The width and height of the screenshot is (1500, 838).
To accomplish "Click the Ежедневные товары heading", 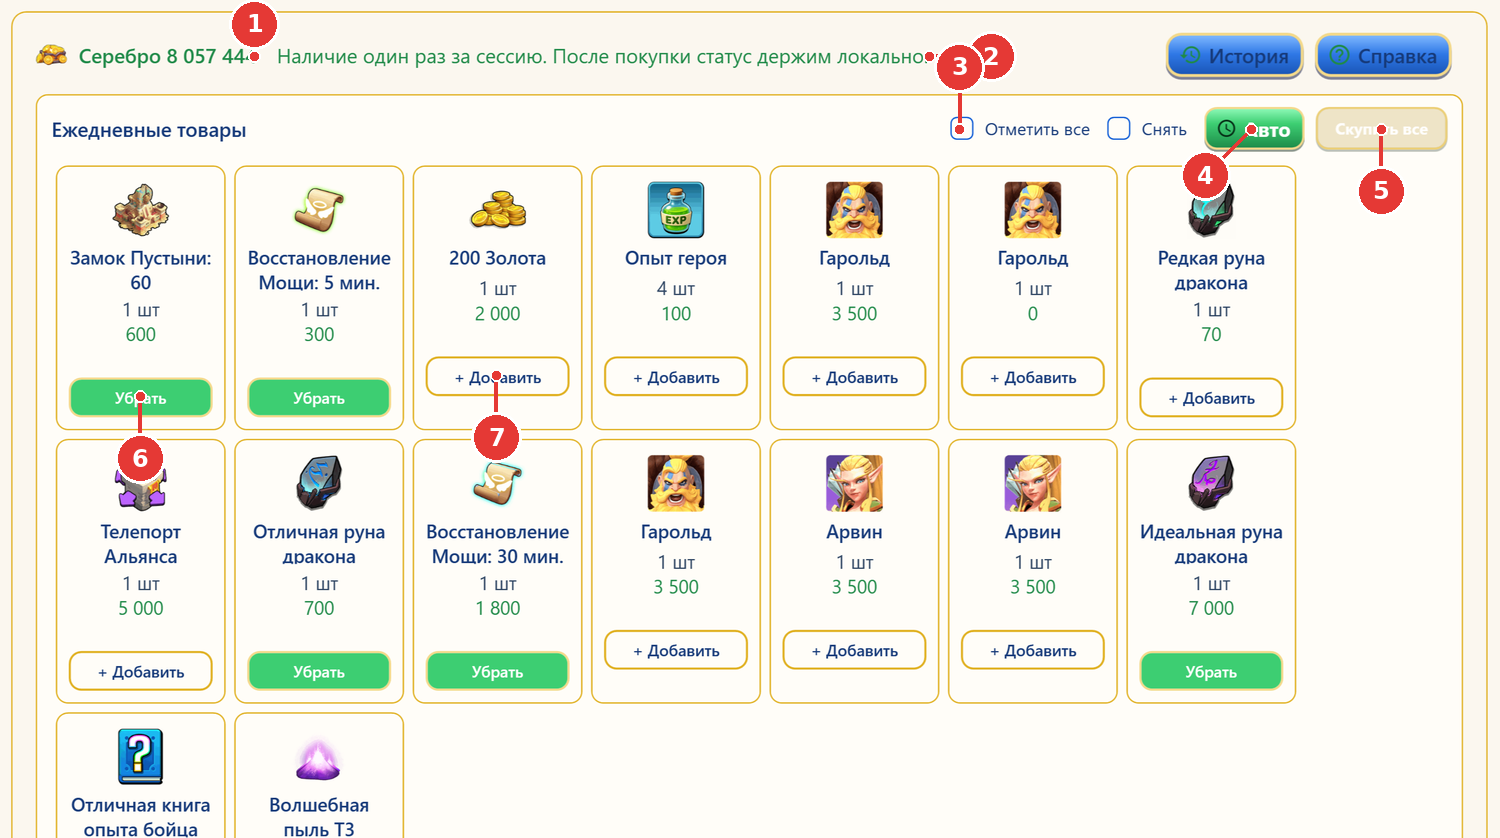I will [149, 130].
